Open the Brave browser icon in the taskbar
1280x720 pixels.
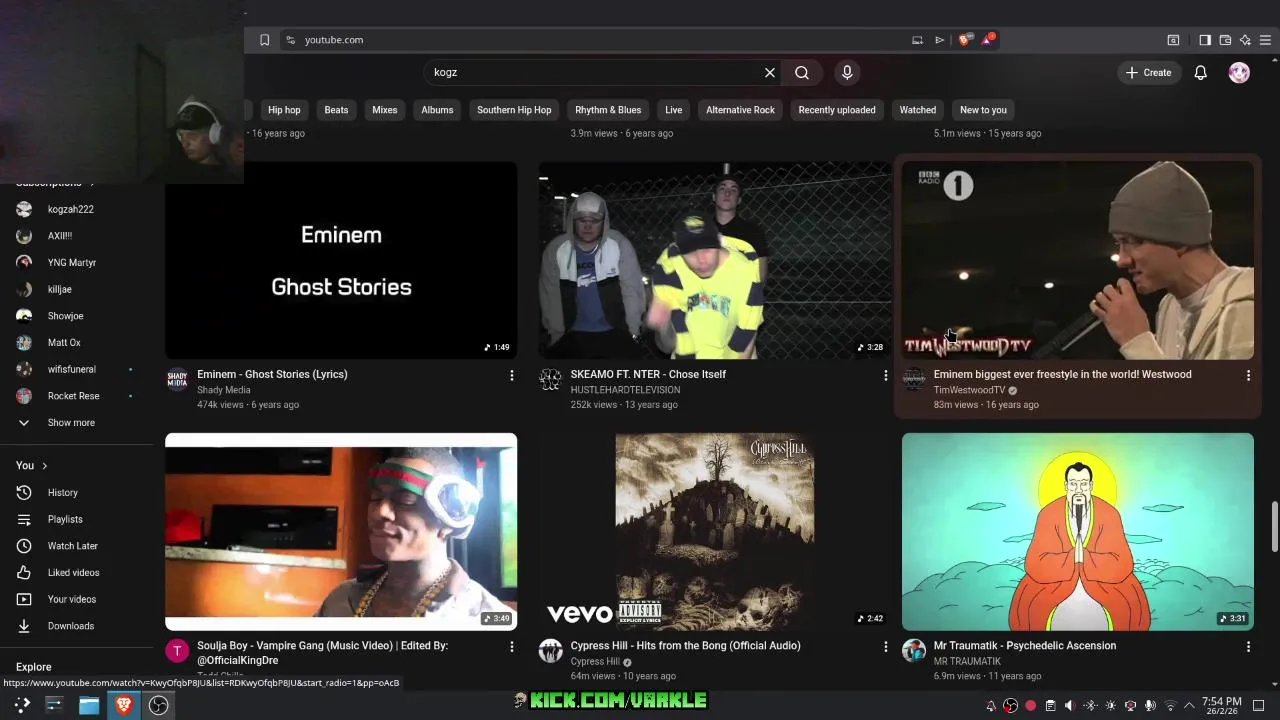pos(124,705)
